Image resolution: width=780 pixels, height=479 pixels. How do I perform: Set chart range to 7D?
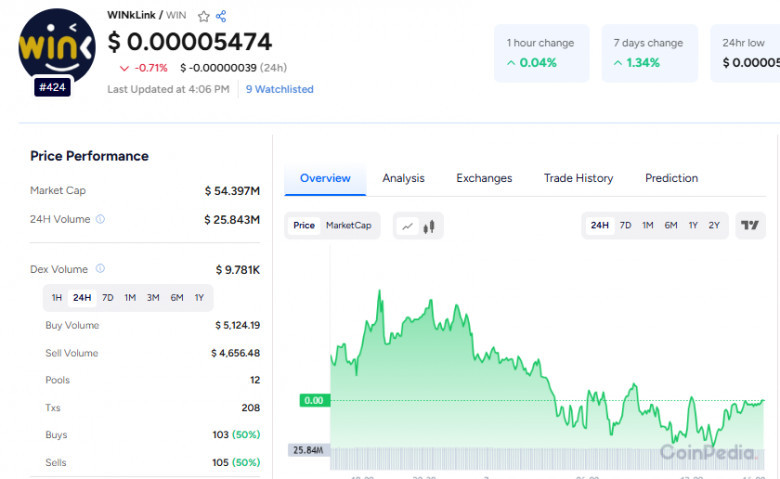pos(625,225)
